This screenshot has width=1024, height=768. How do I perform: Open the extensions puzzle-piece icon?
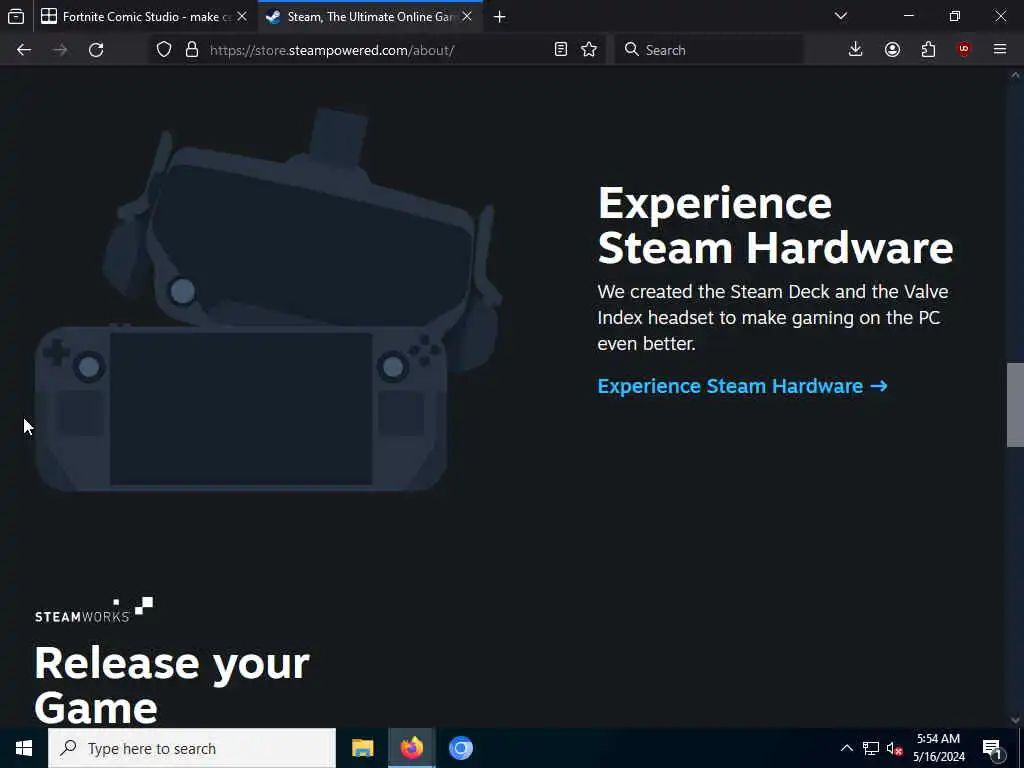point(928,50)
